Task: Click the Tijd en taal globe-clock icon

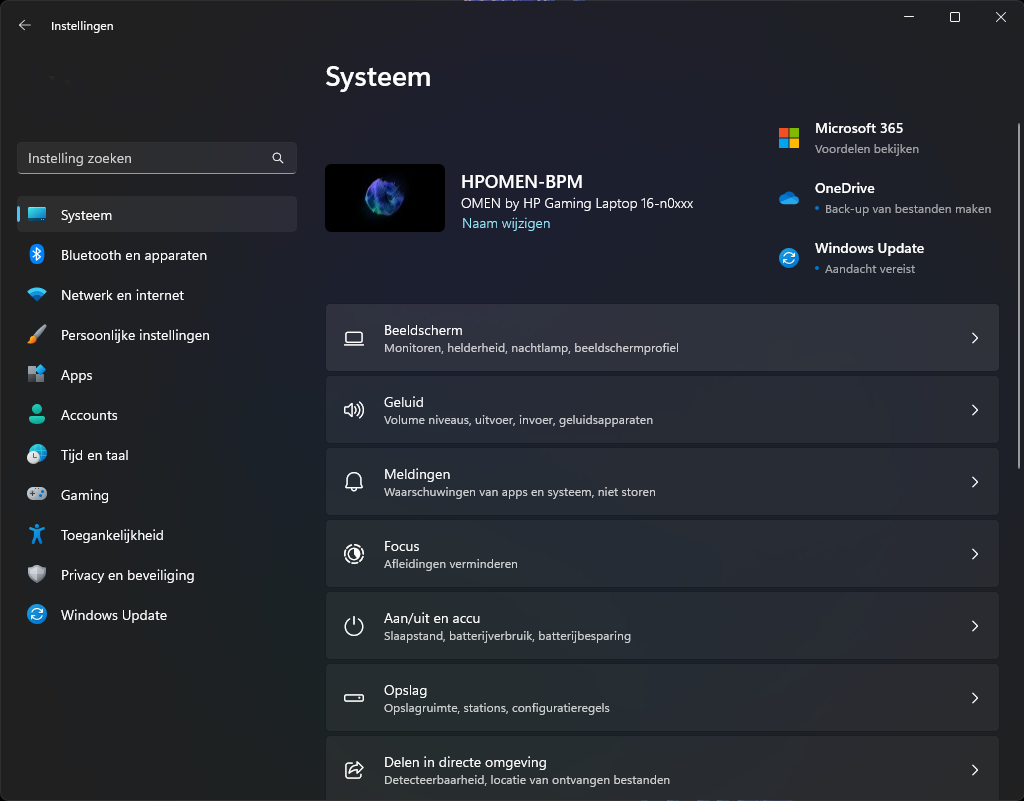Action: [x=37, y=455]
